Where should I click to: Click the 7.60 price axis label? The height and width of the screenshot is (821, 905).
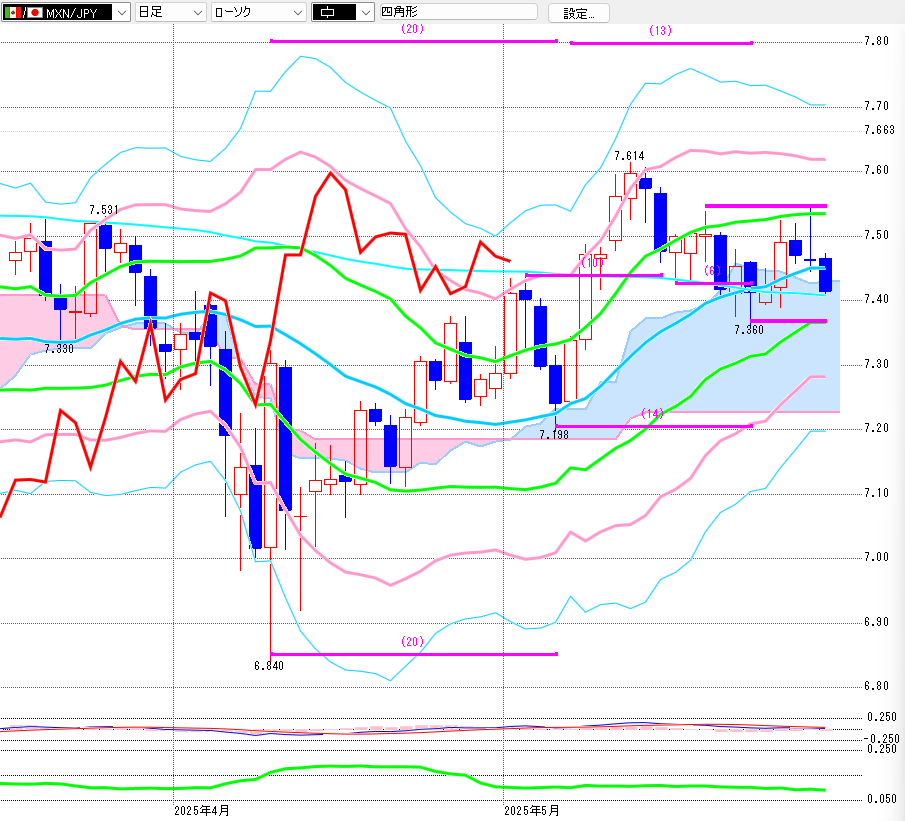coord(876,170)
